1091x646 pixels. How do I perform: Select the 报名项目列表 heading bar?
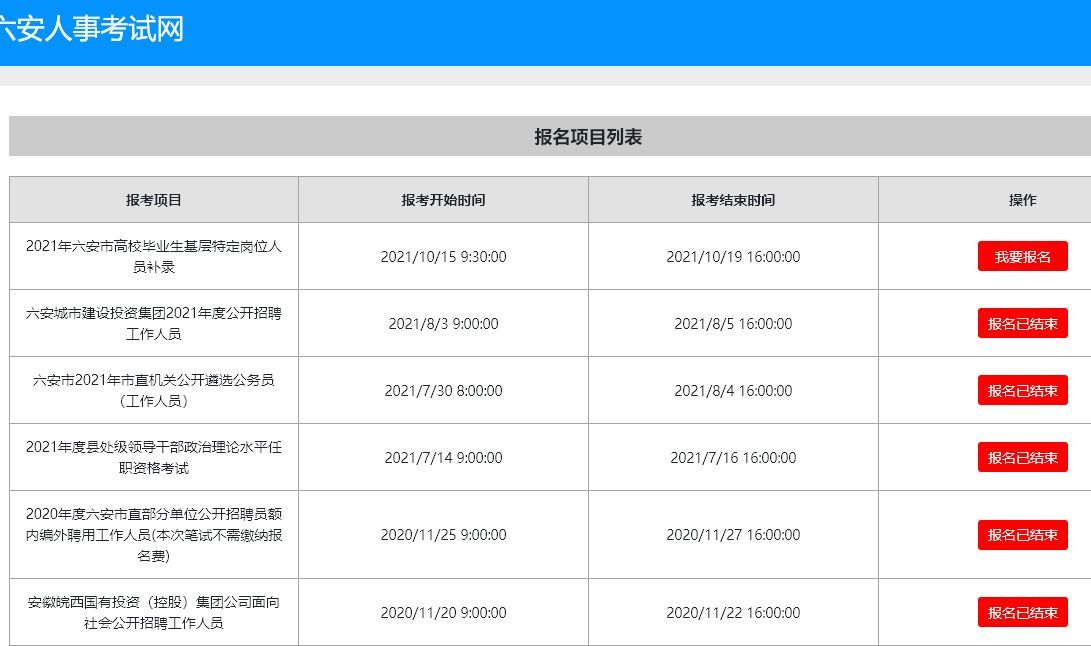[588, 137]
